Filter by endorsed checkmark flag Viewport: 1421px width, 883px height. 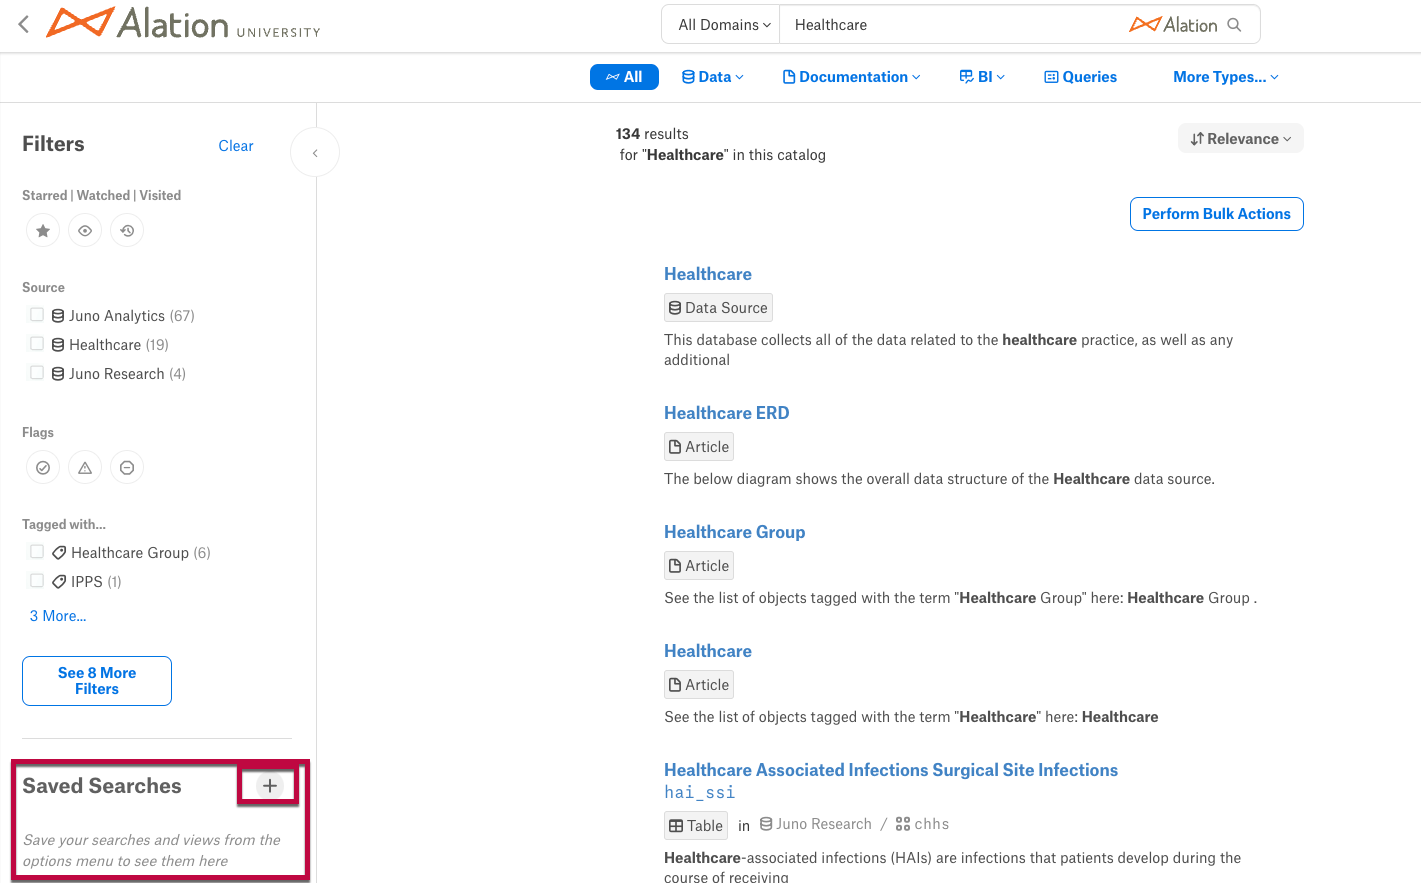click(x=43, y=468)
